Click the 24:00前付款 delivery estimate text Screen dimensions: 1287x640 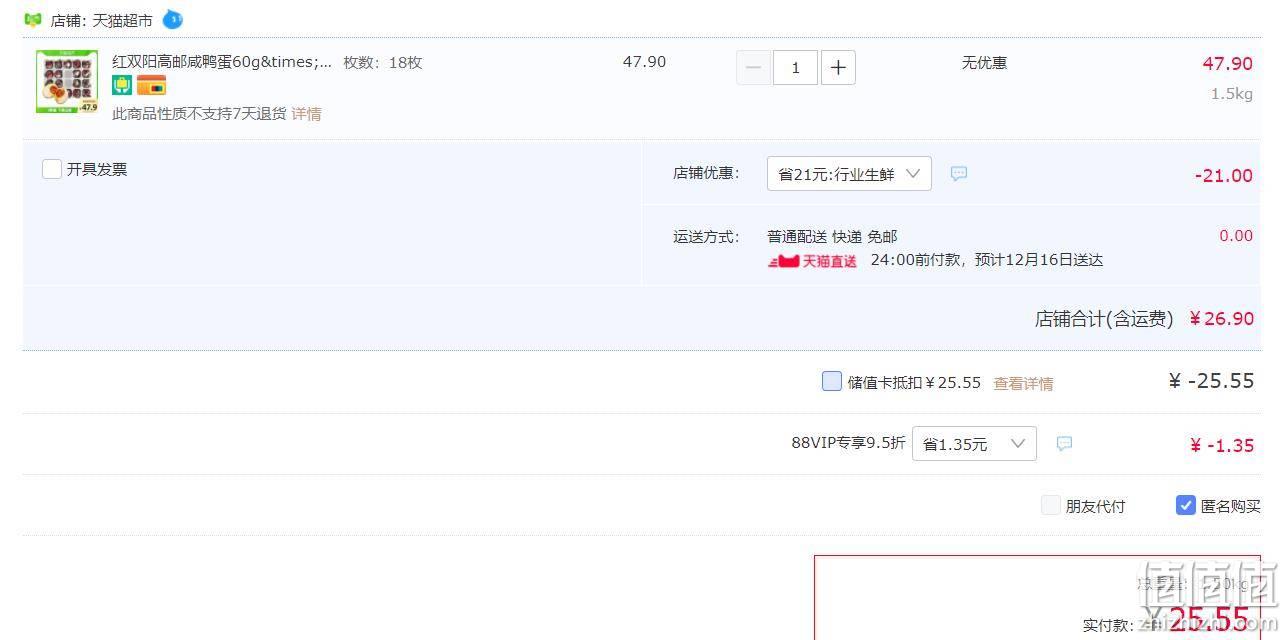tap(986, 260)
